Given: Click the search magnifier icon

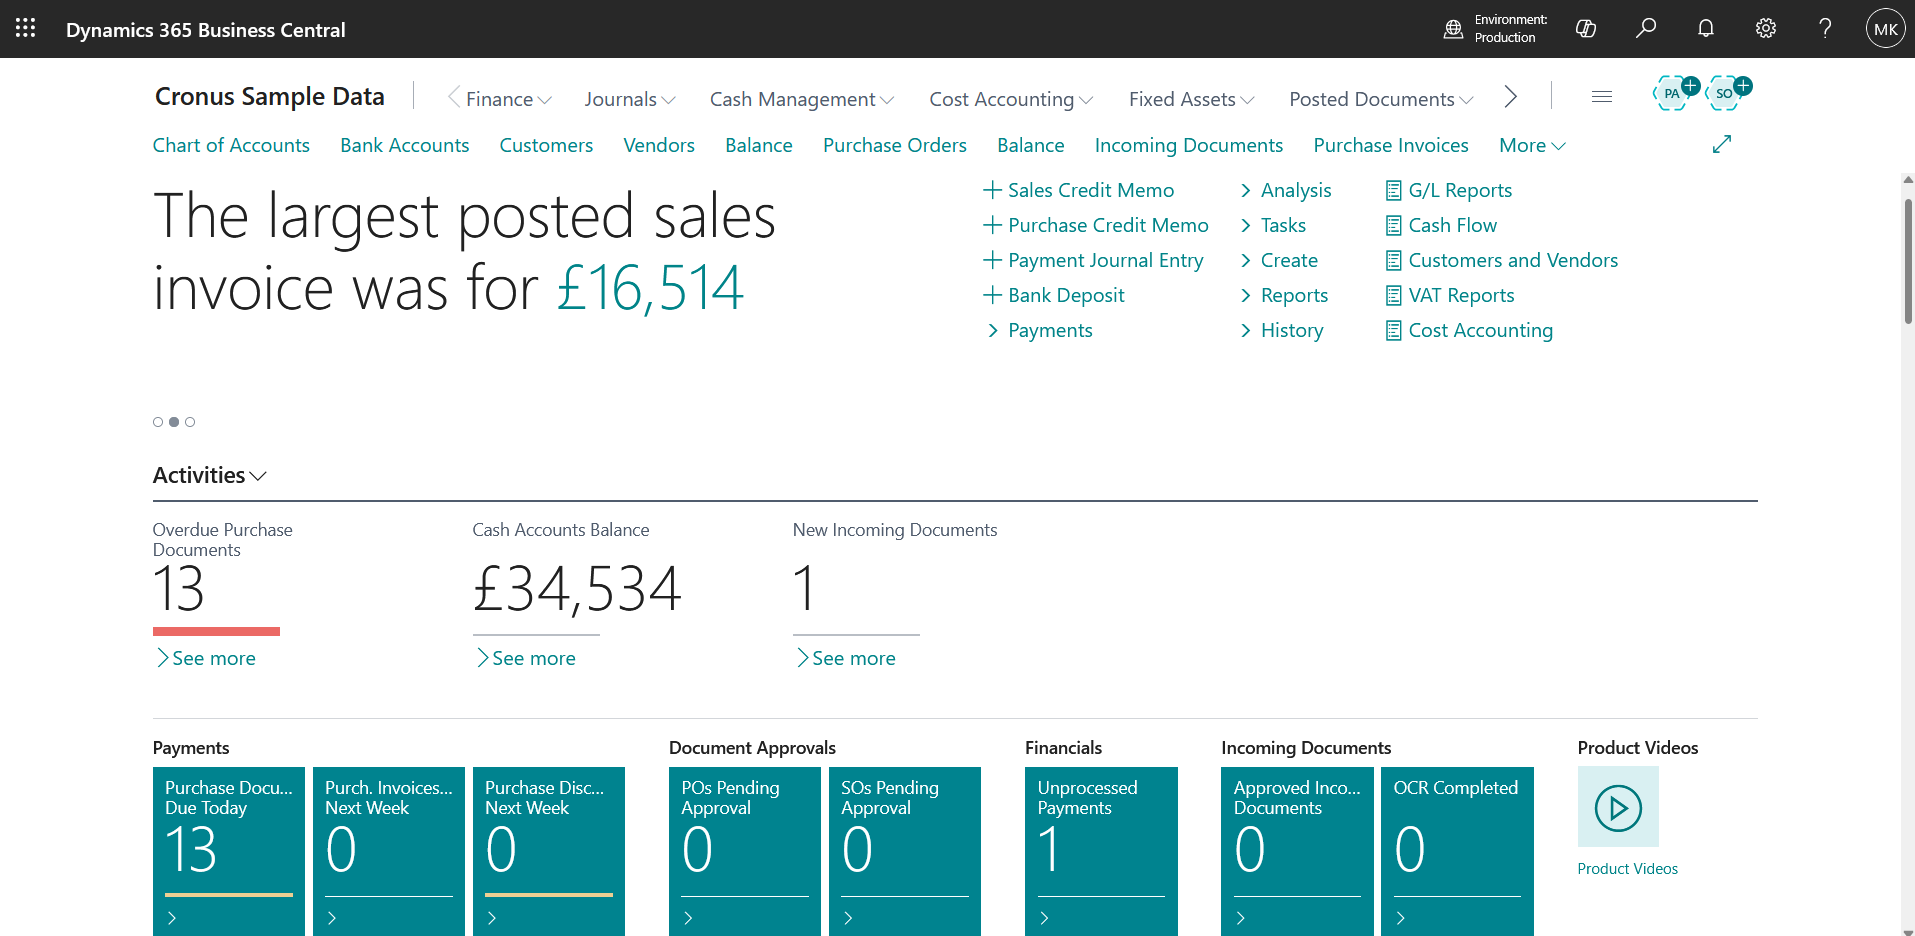Looking at the screenshot, I should click(x=1645, y=29).
